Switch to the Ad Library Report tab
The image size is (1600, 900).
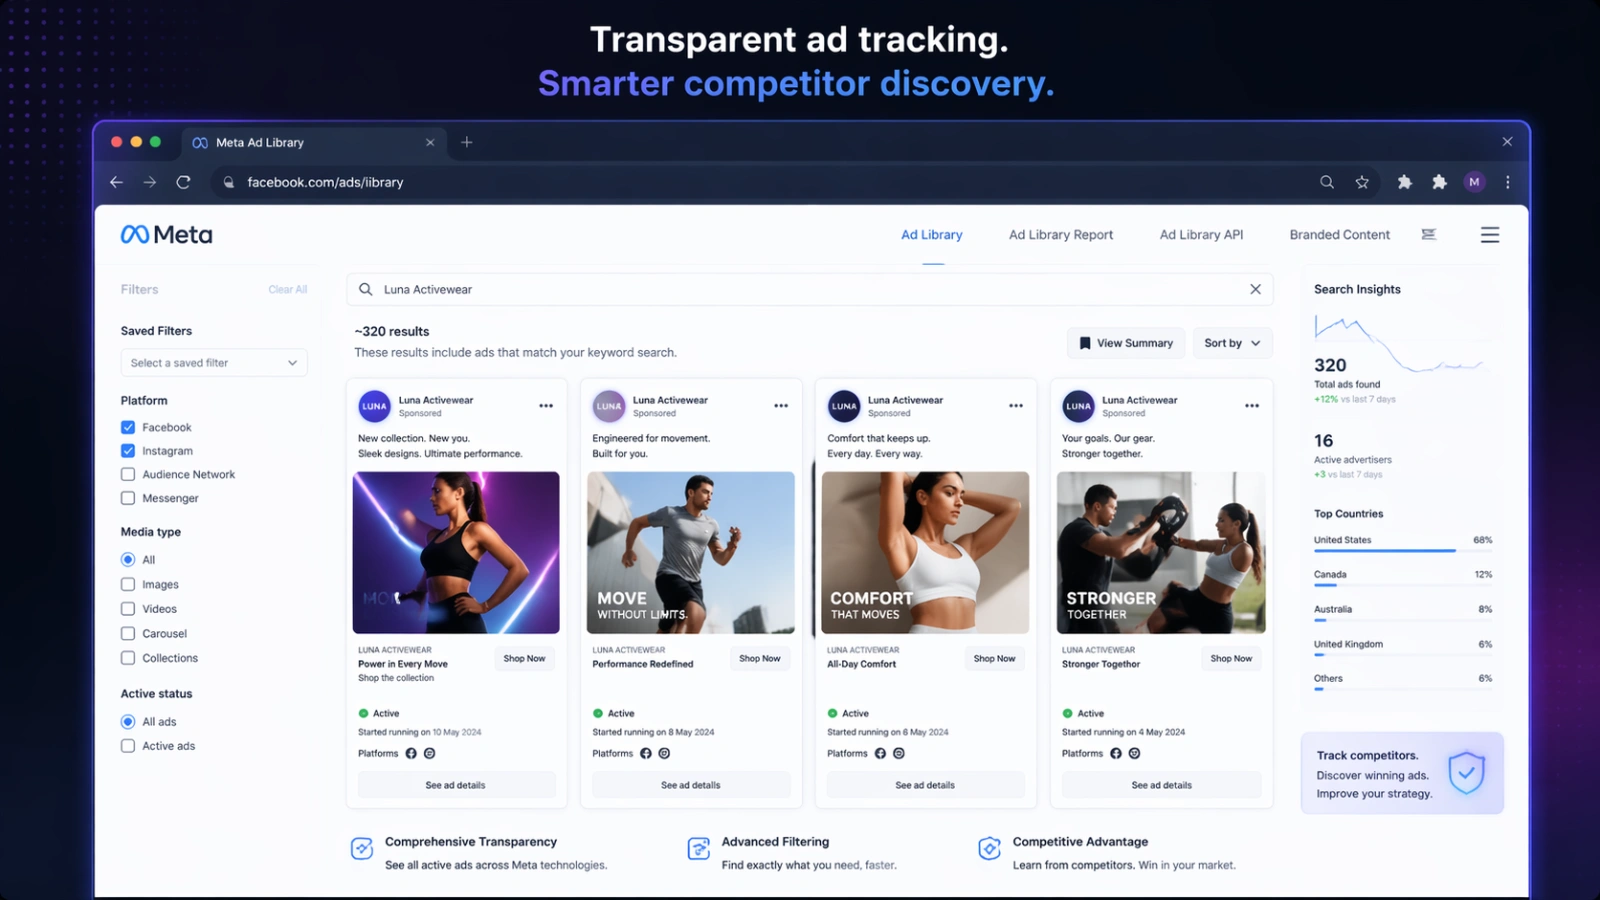[x=1060, y=235]
